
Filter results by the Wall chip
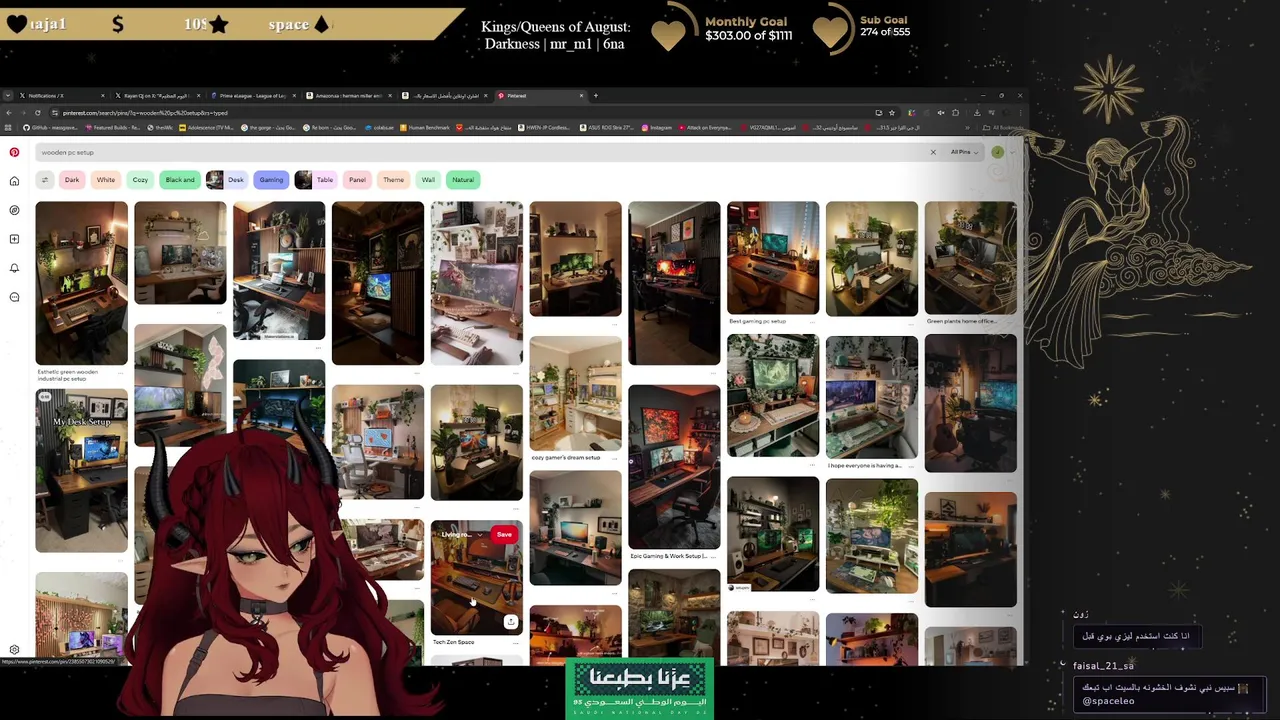428,180
